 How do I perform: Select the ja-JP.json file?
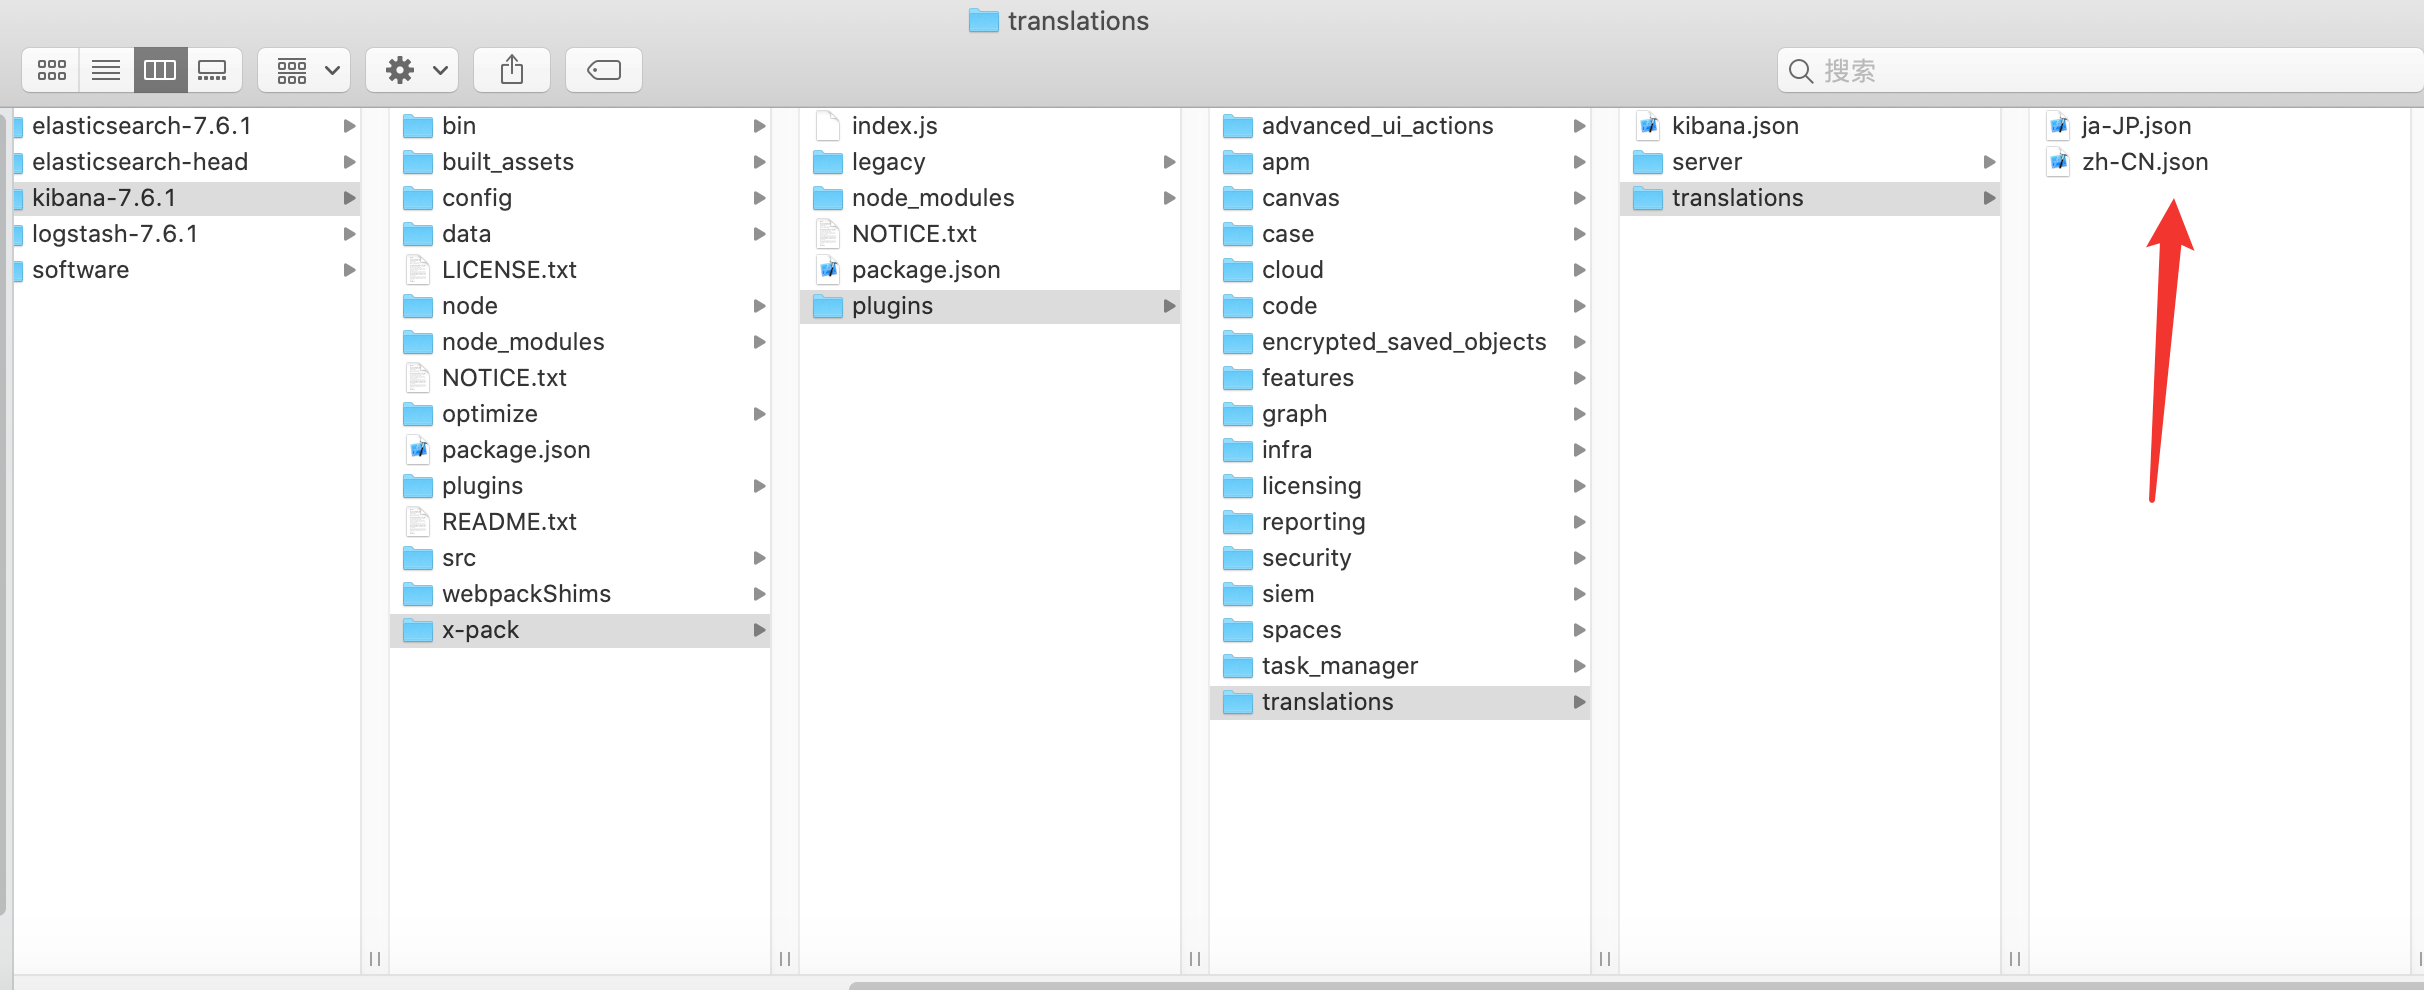coord(2136,126)
